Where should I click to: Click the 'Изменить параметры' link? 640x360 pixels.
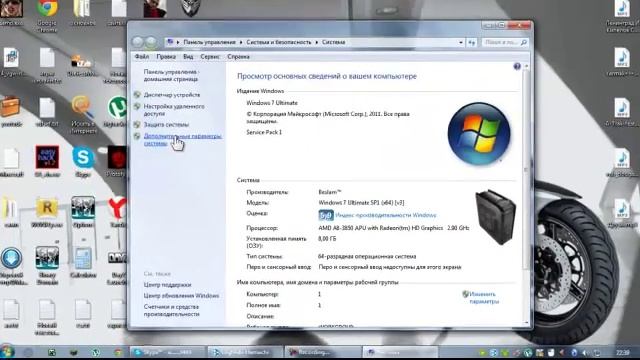(484, 298)
